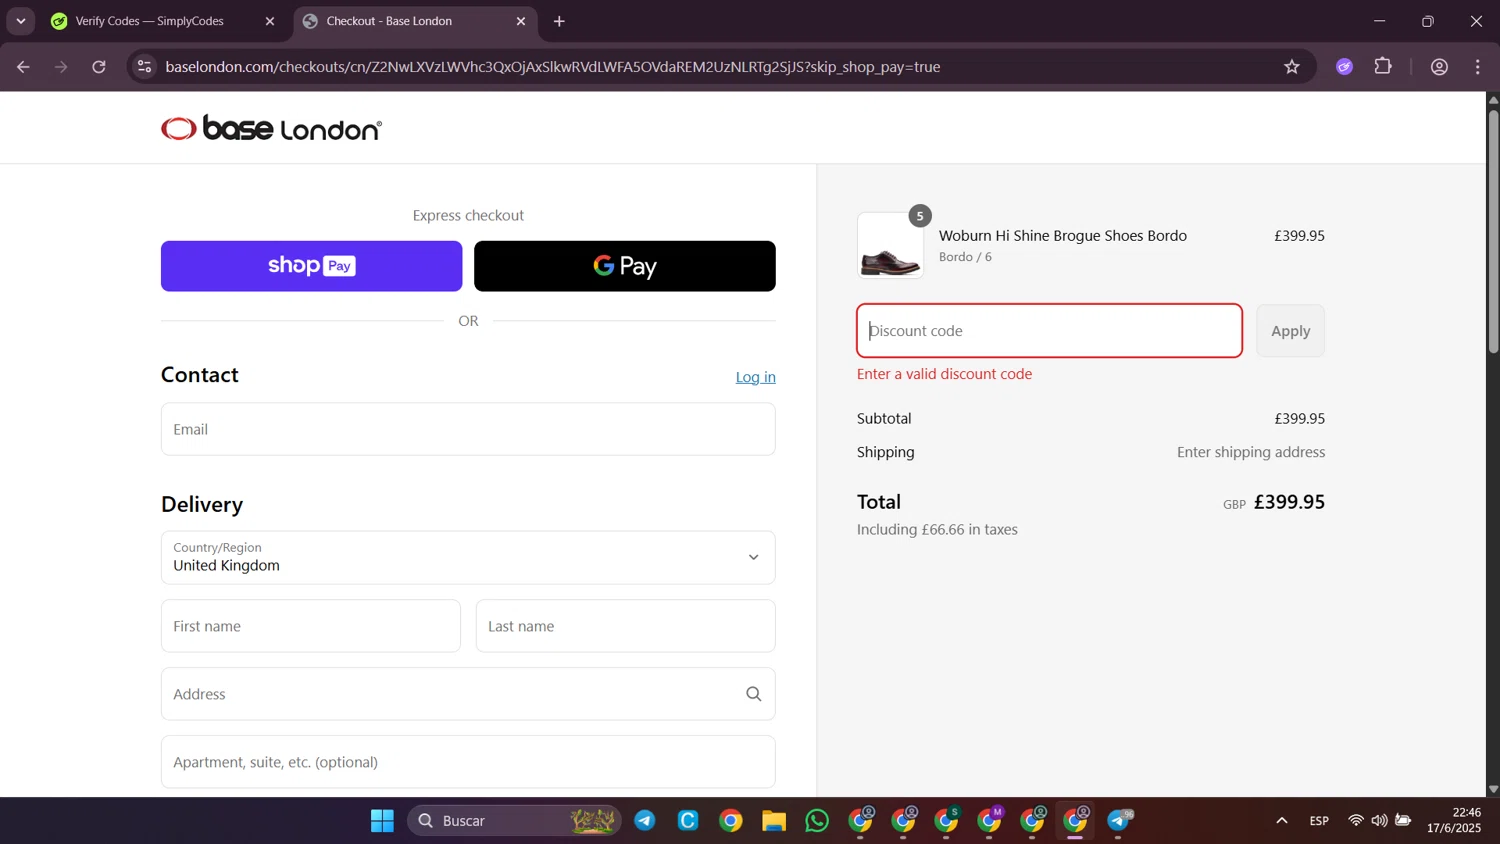Viewport: 1500px width, 844px height.
Task: Open Telegram with notification badge in taskbar
Action: 1119,821
